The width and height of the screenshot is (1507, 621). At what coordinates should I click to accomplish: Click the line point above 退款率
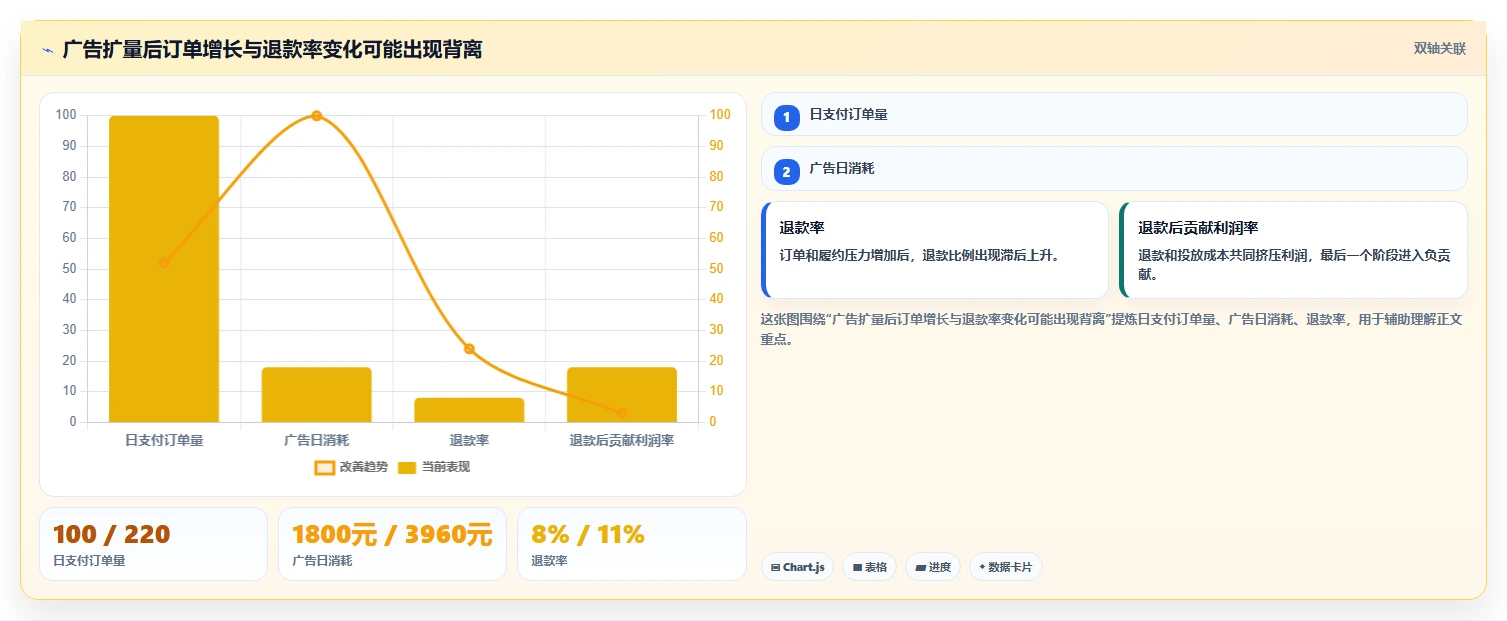pos(469,349)
